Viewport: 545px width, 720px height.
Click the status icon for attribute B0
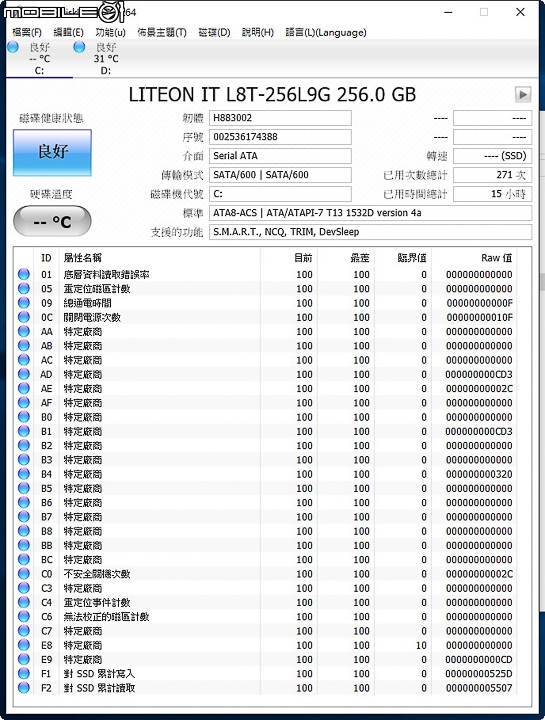point(23,417)
